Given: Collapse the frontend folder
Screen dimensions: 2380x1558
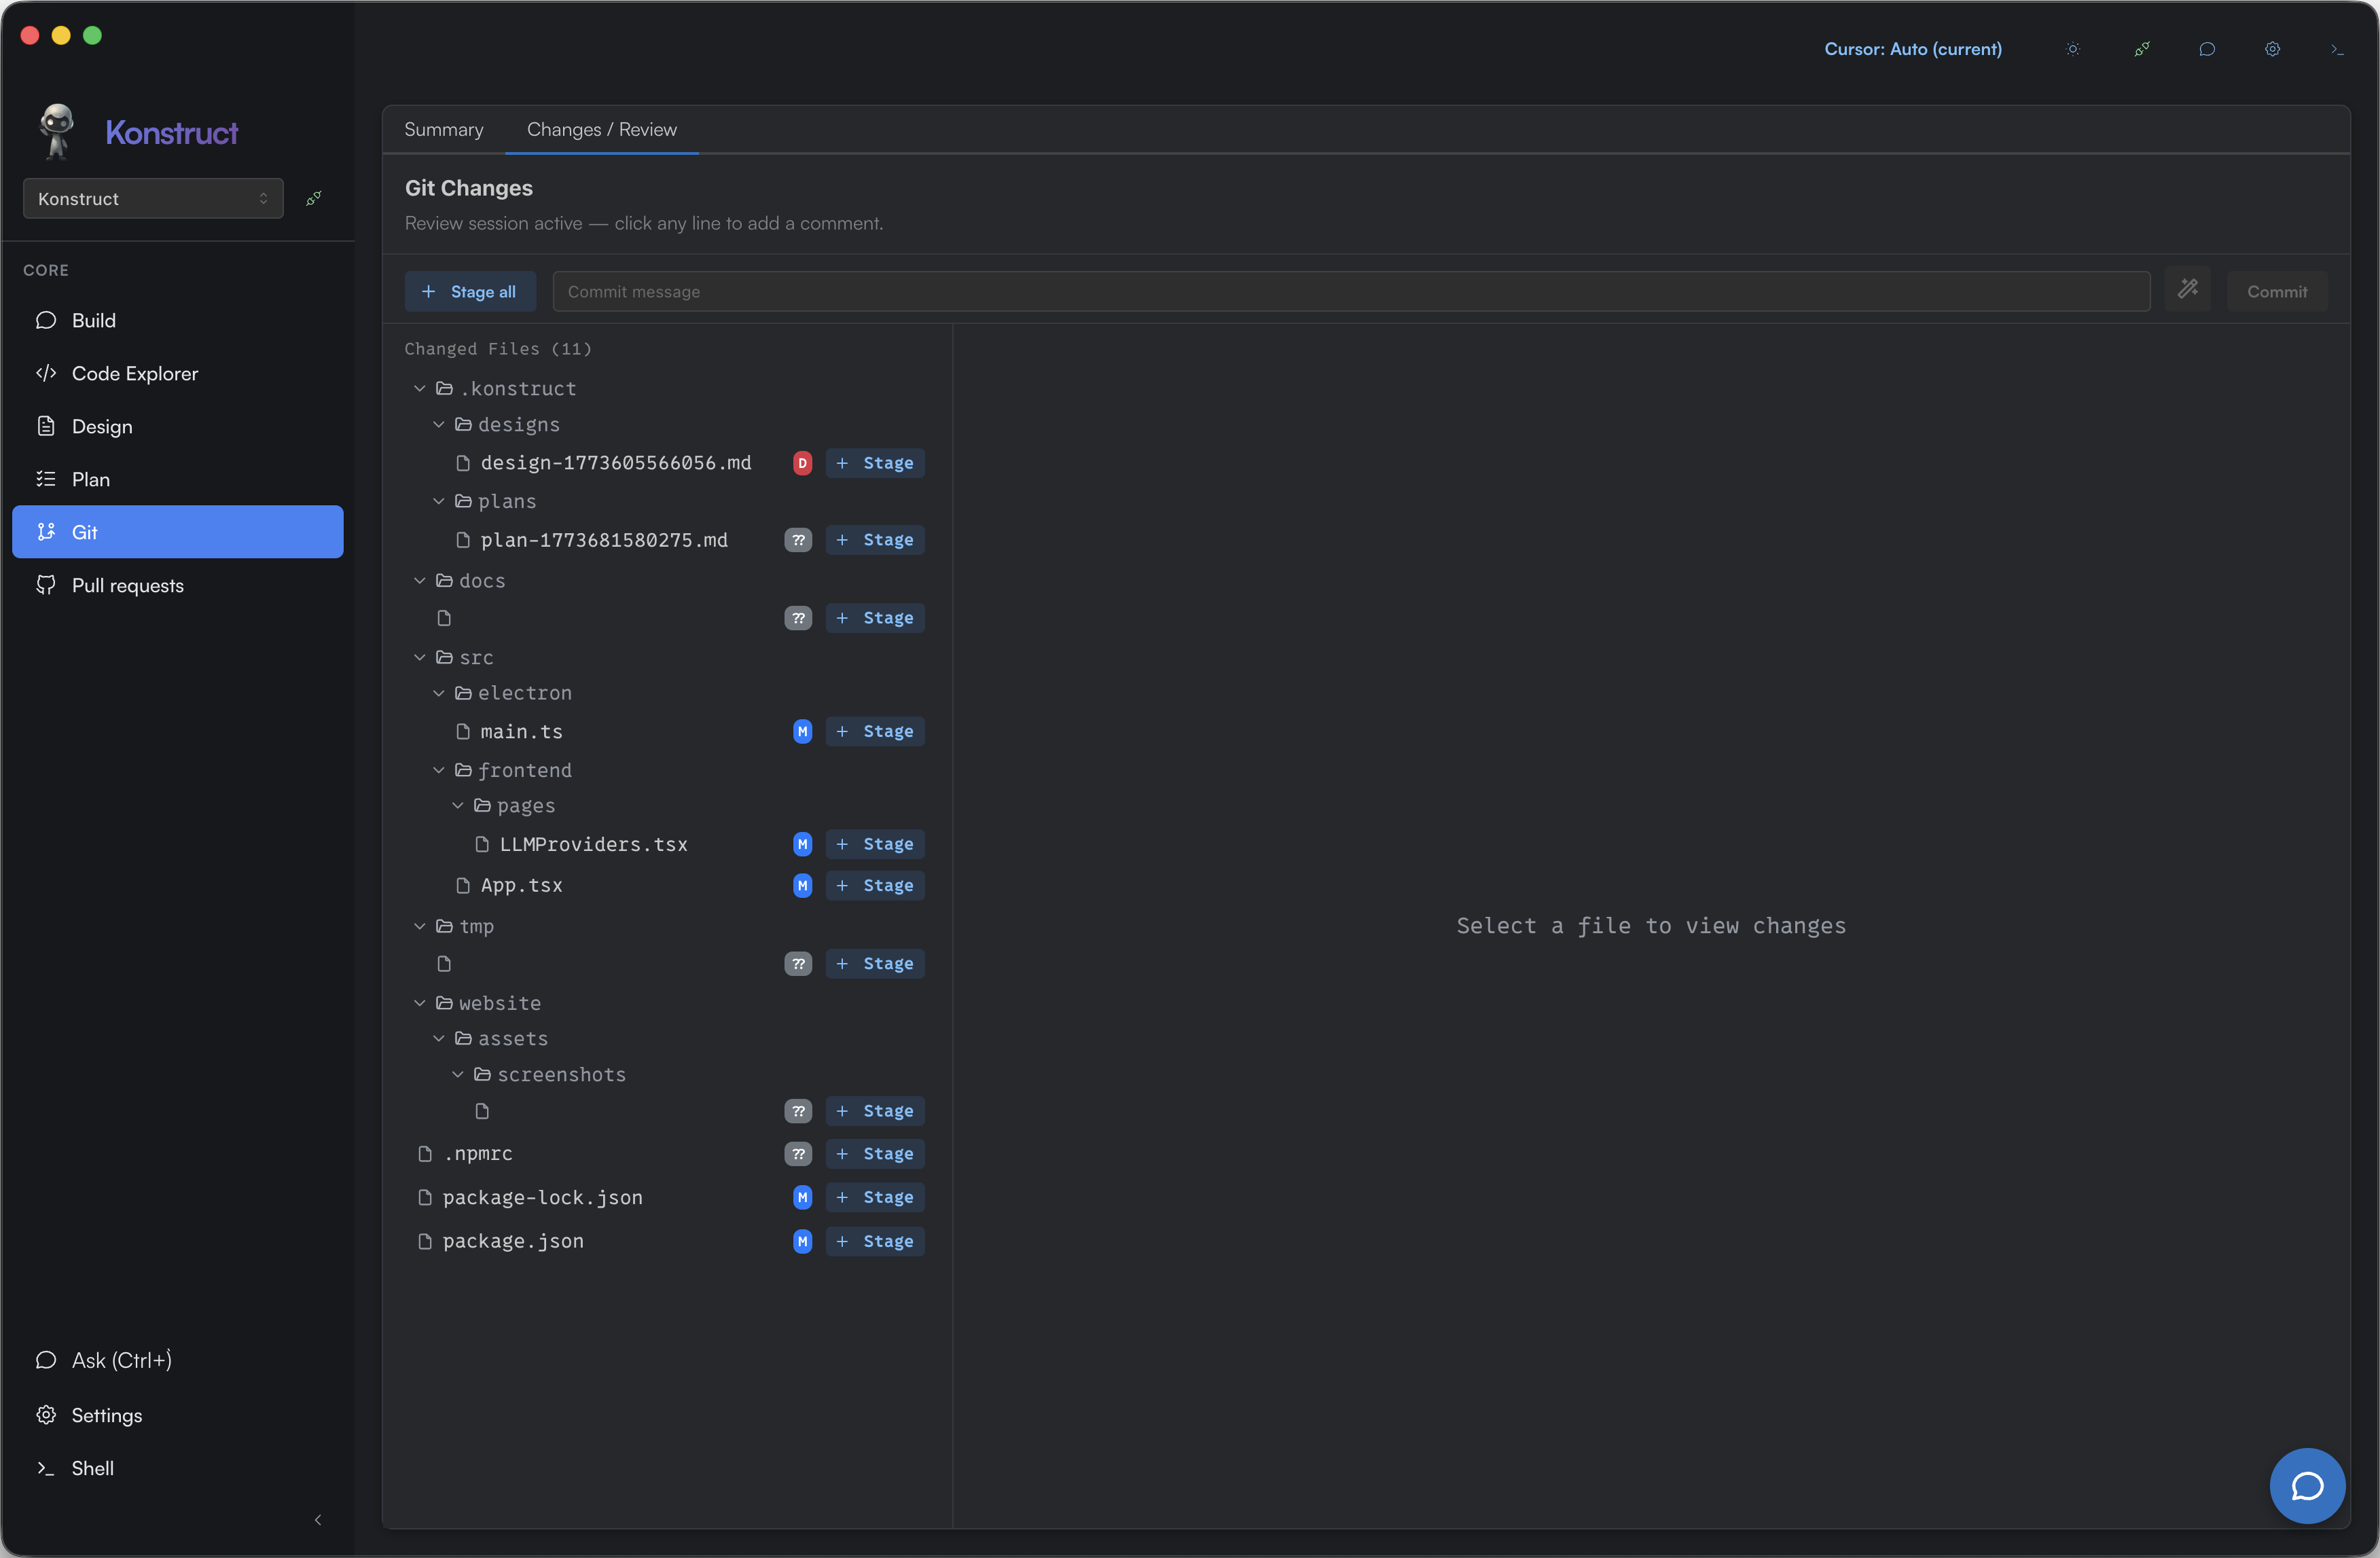Looking at the screenshot, I should tap(439, 770).
